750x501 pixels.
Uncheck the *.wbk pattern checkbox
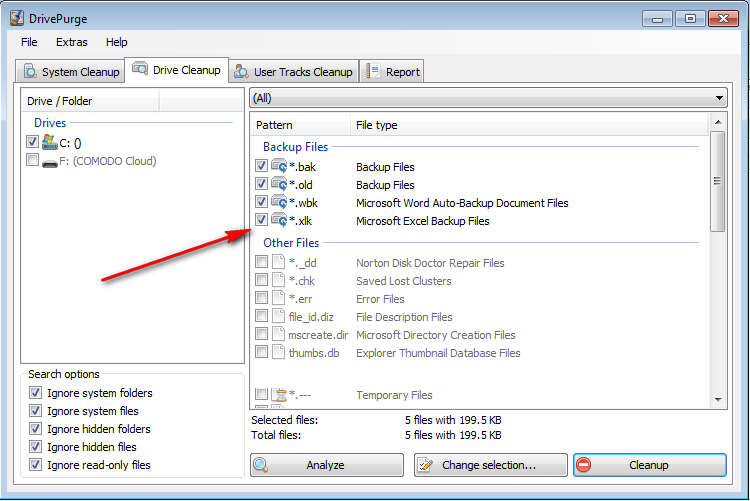(261, 201)
